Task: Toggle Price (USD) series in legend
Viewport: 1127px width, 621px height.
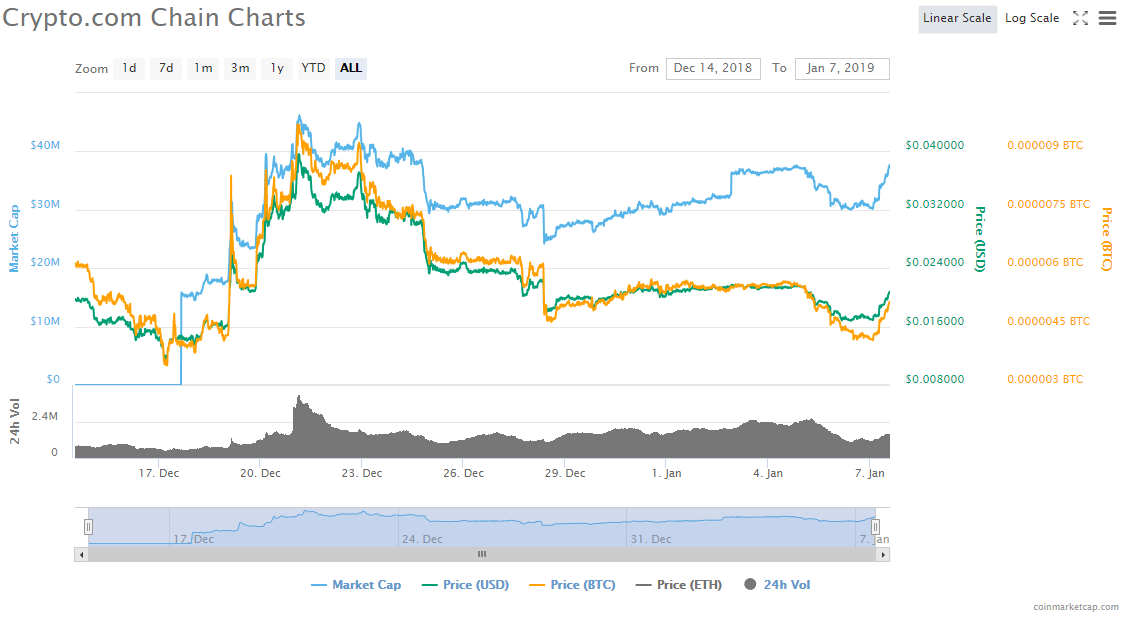Action: pos(466,585)
